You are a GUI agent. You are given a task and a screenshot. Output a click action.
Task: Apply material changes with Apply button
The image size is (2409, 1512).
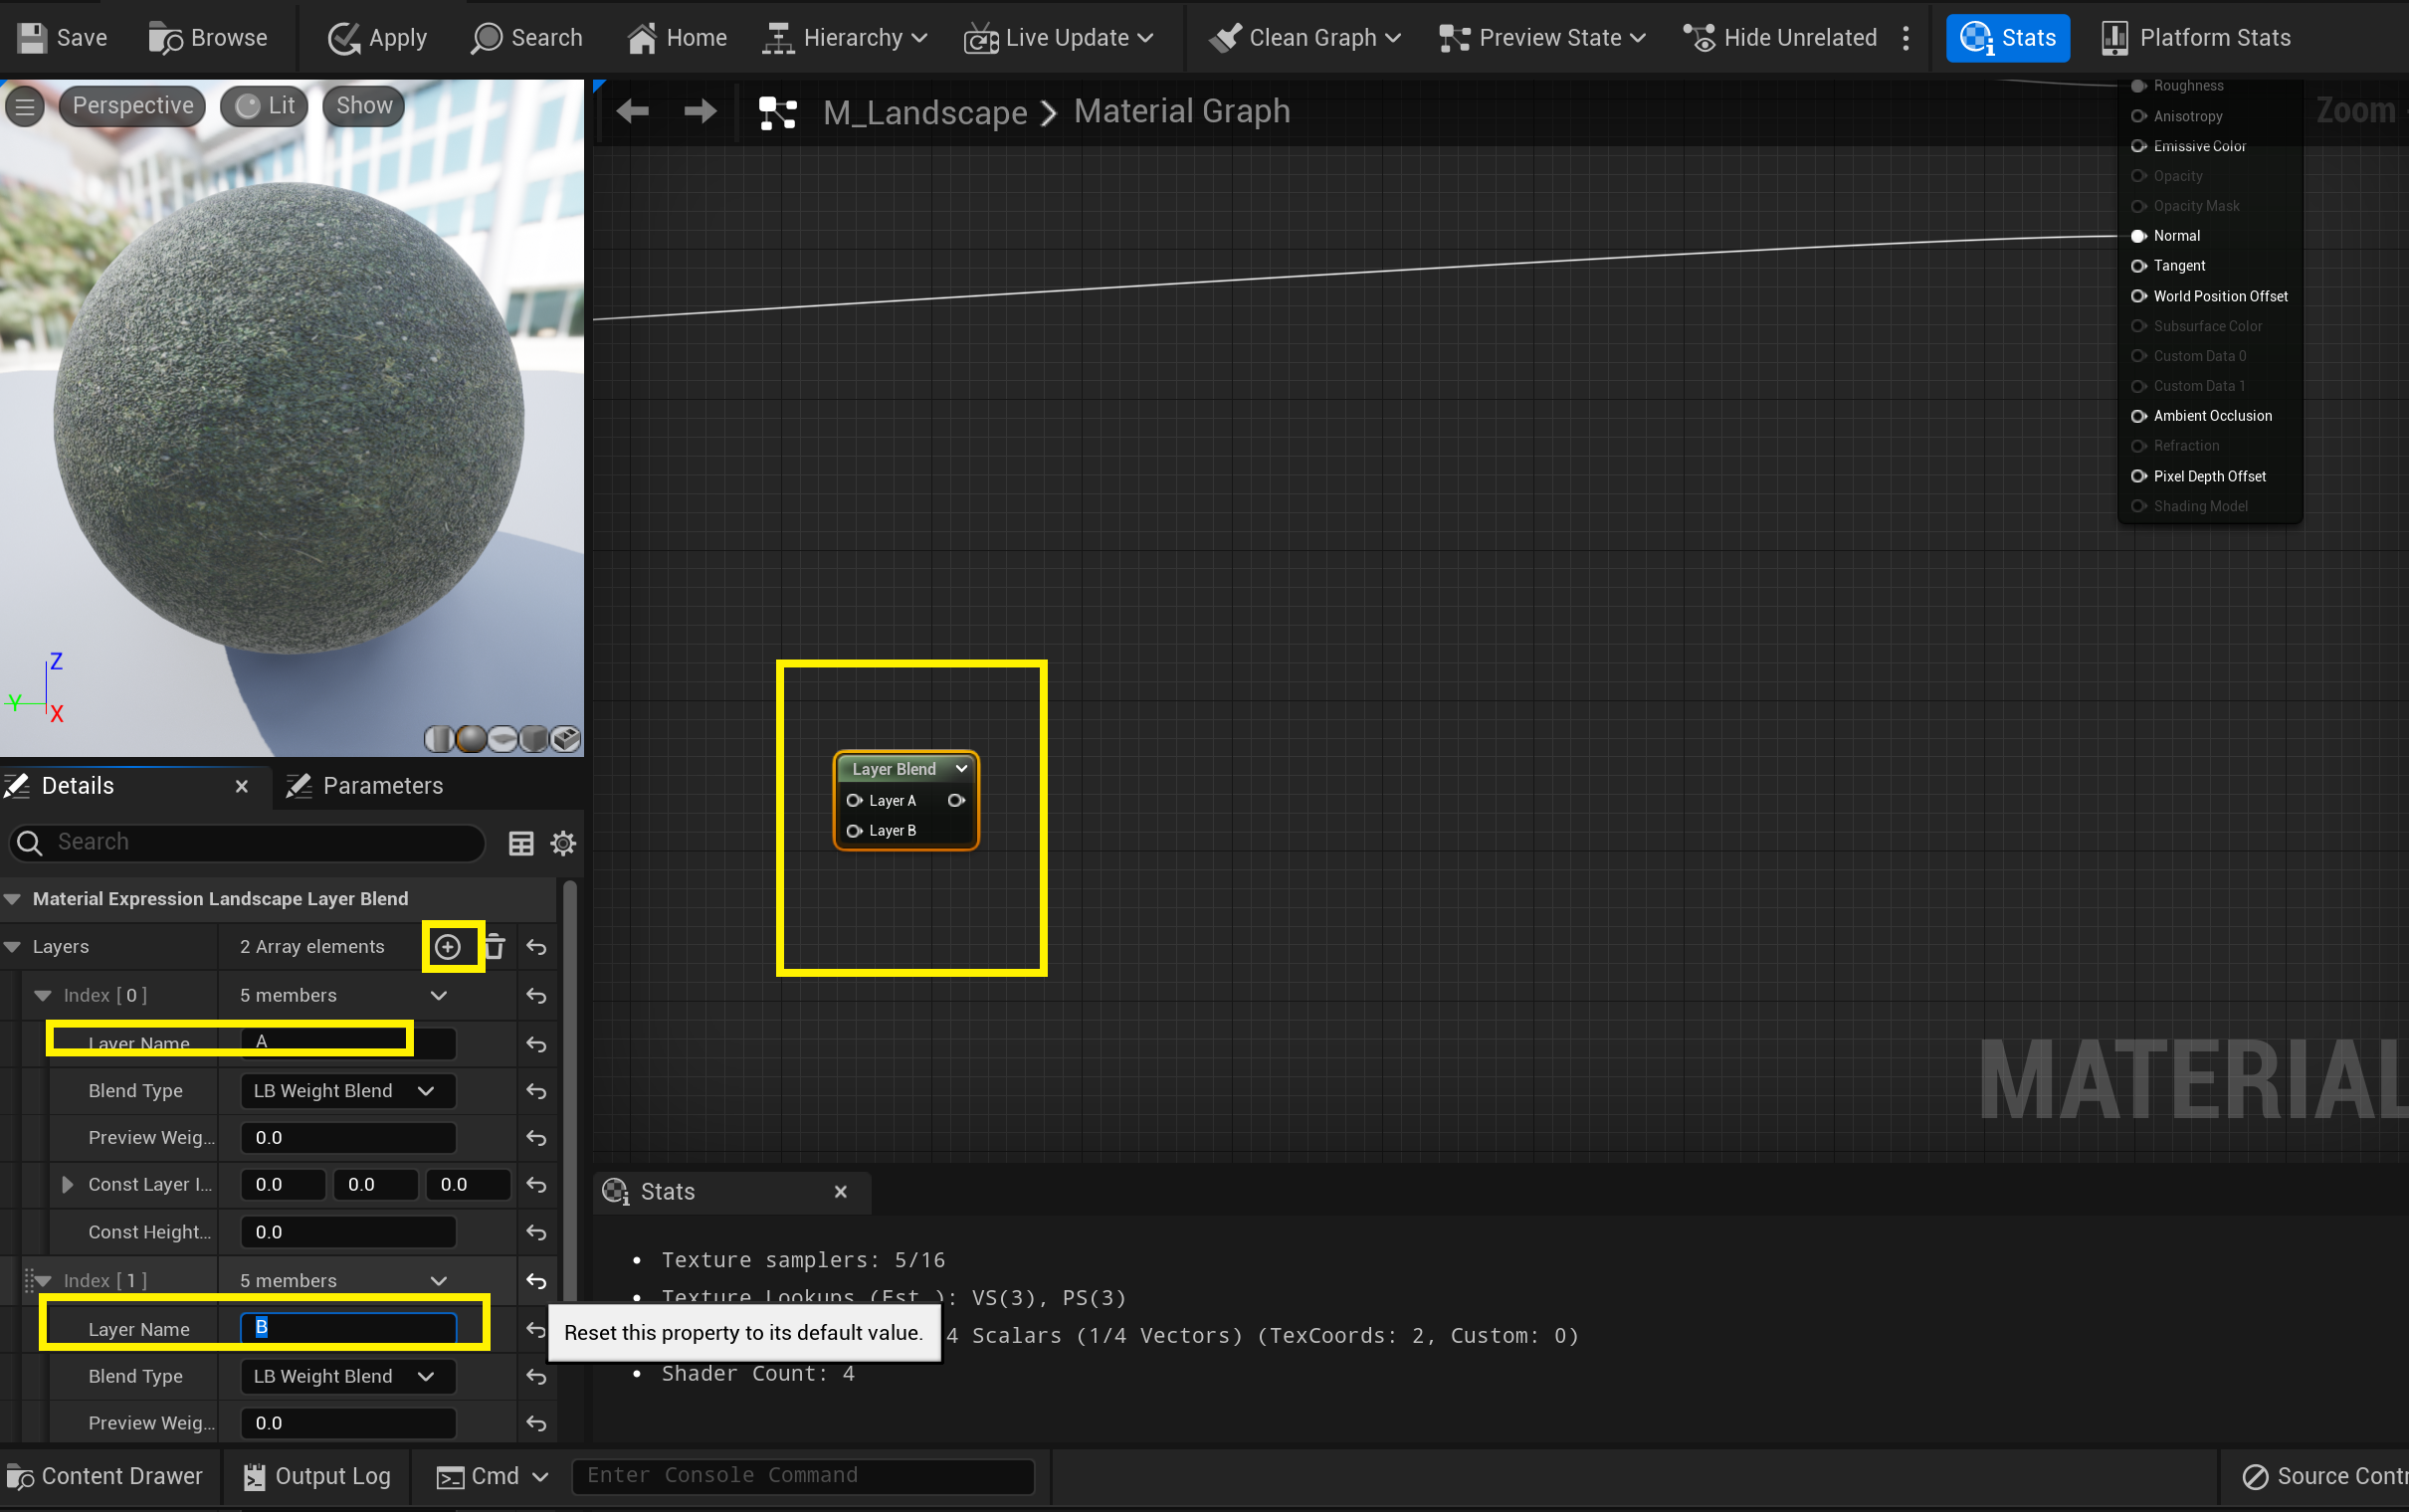377,38
